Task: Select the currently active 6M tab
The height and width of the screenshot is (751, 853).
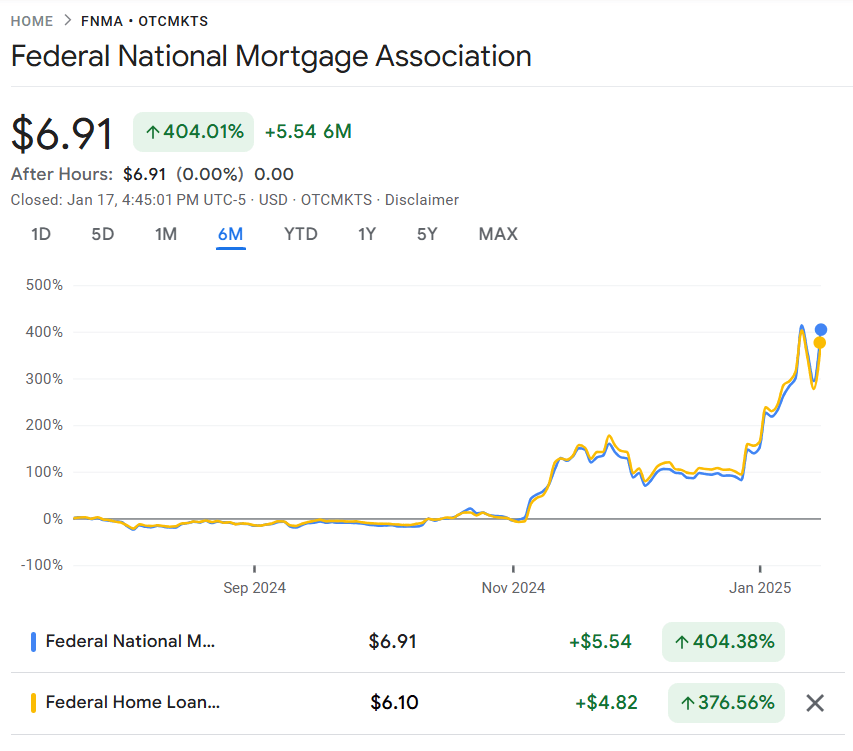Action: (x=231, y=234)
